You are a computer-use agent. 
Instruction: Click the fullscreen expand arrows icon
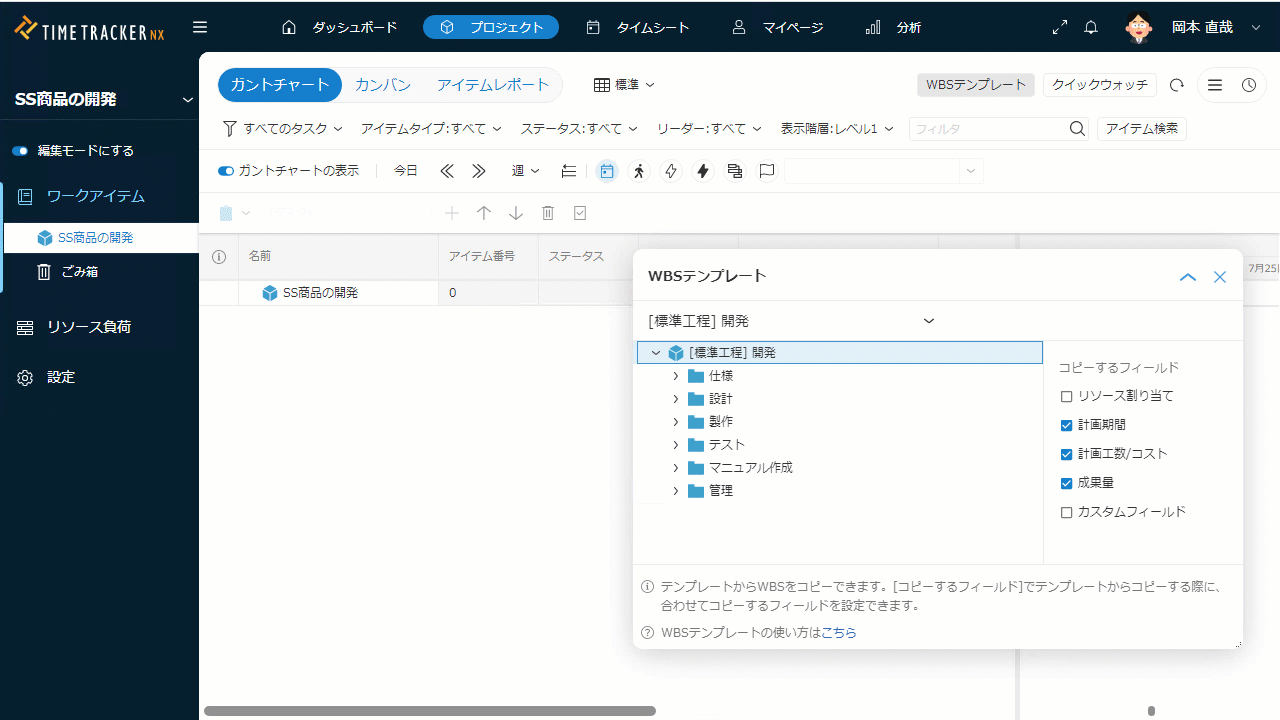point(1060,27)
